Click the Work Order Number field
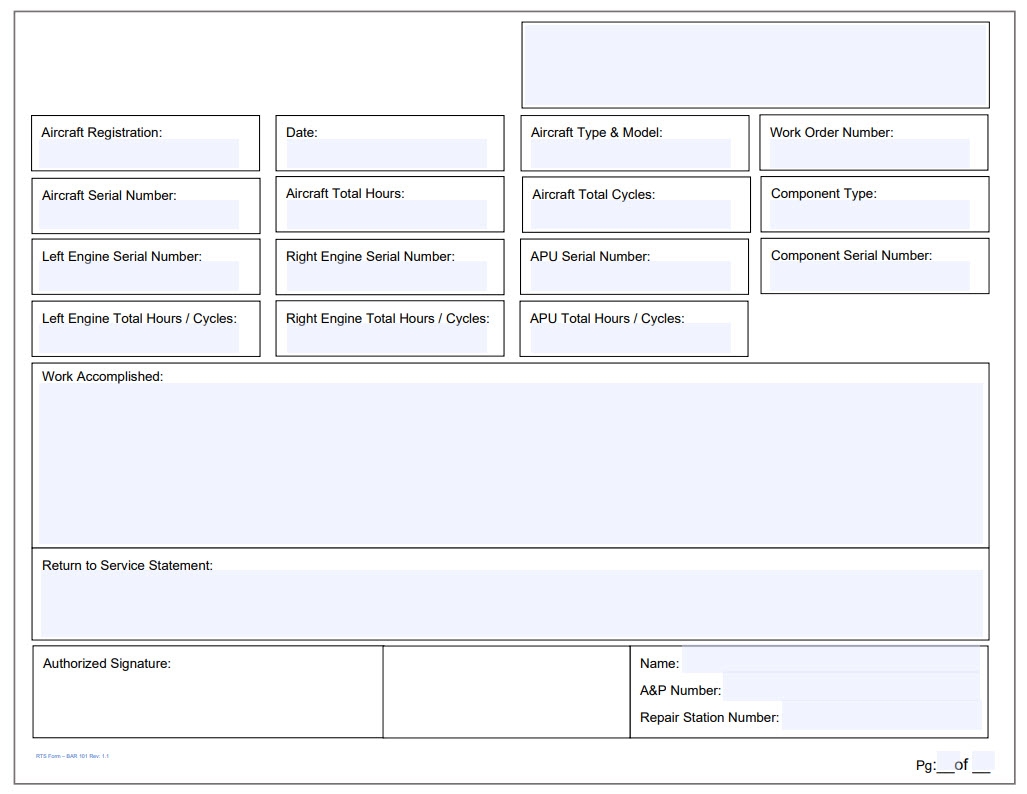 [870, 154]
